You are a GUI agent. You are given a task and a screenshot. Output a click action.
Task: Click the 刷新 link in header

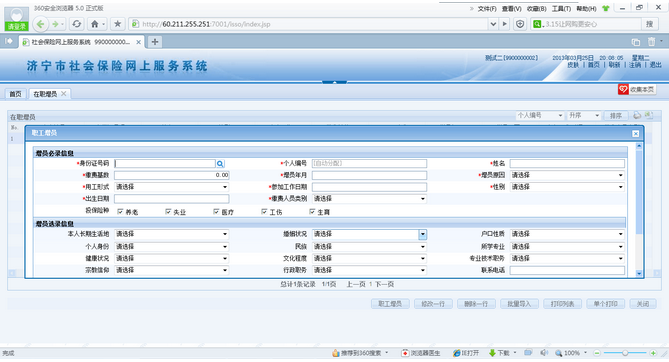614,65
